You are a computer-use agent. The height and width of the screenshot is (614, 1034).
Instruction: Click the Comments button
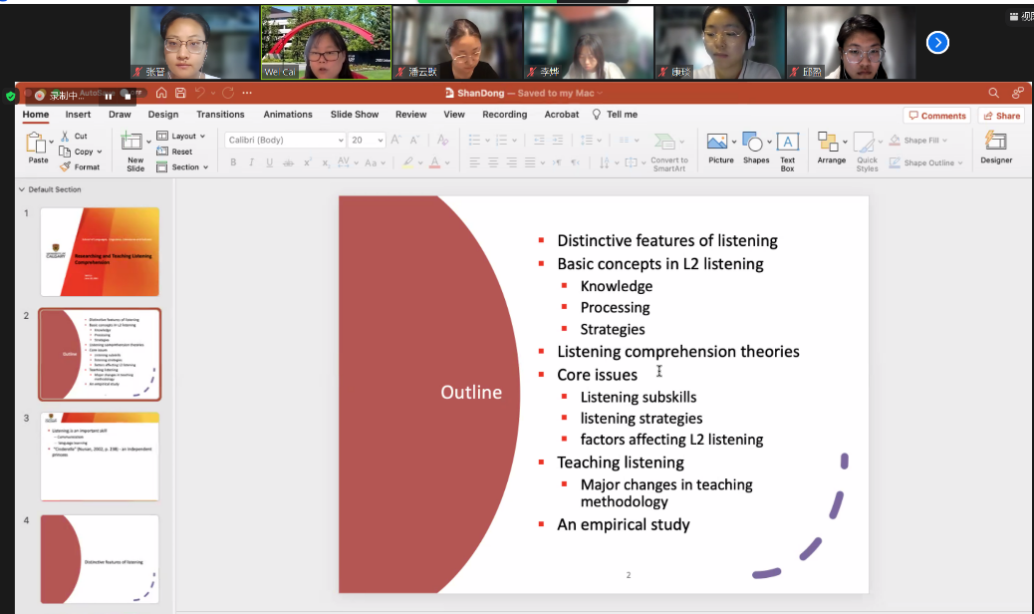coord(937,116)
